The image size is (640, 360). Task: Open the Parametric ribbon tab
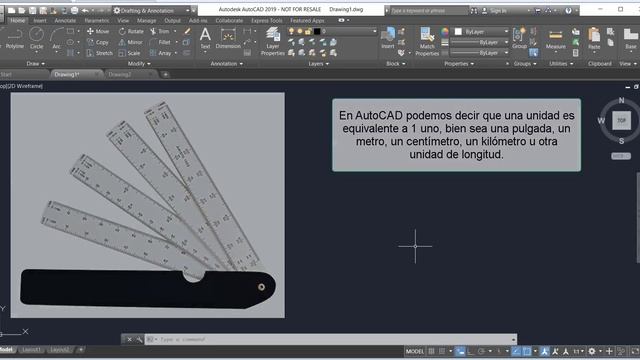97,20
